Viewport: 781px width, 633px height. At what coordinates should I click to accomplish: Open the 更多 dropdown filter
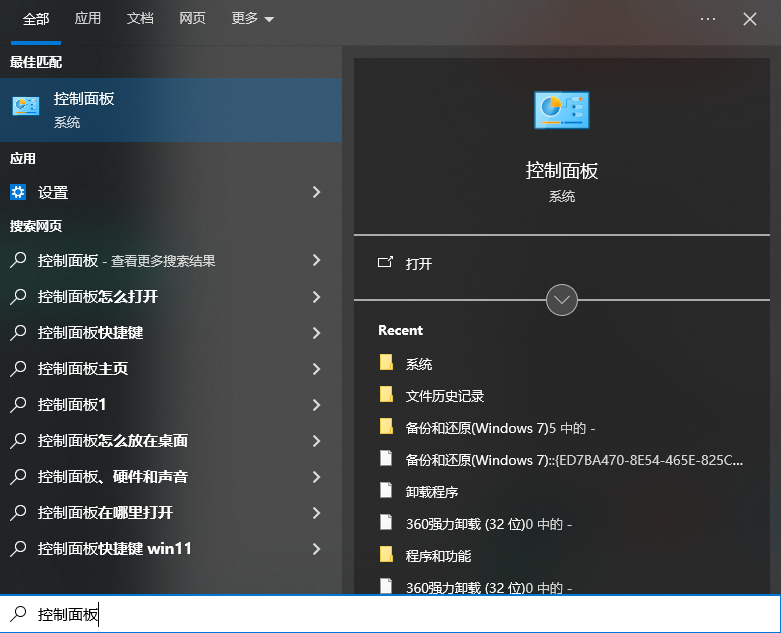[253, 18]
